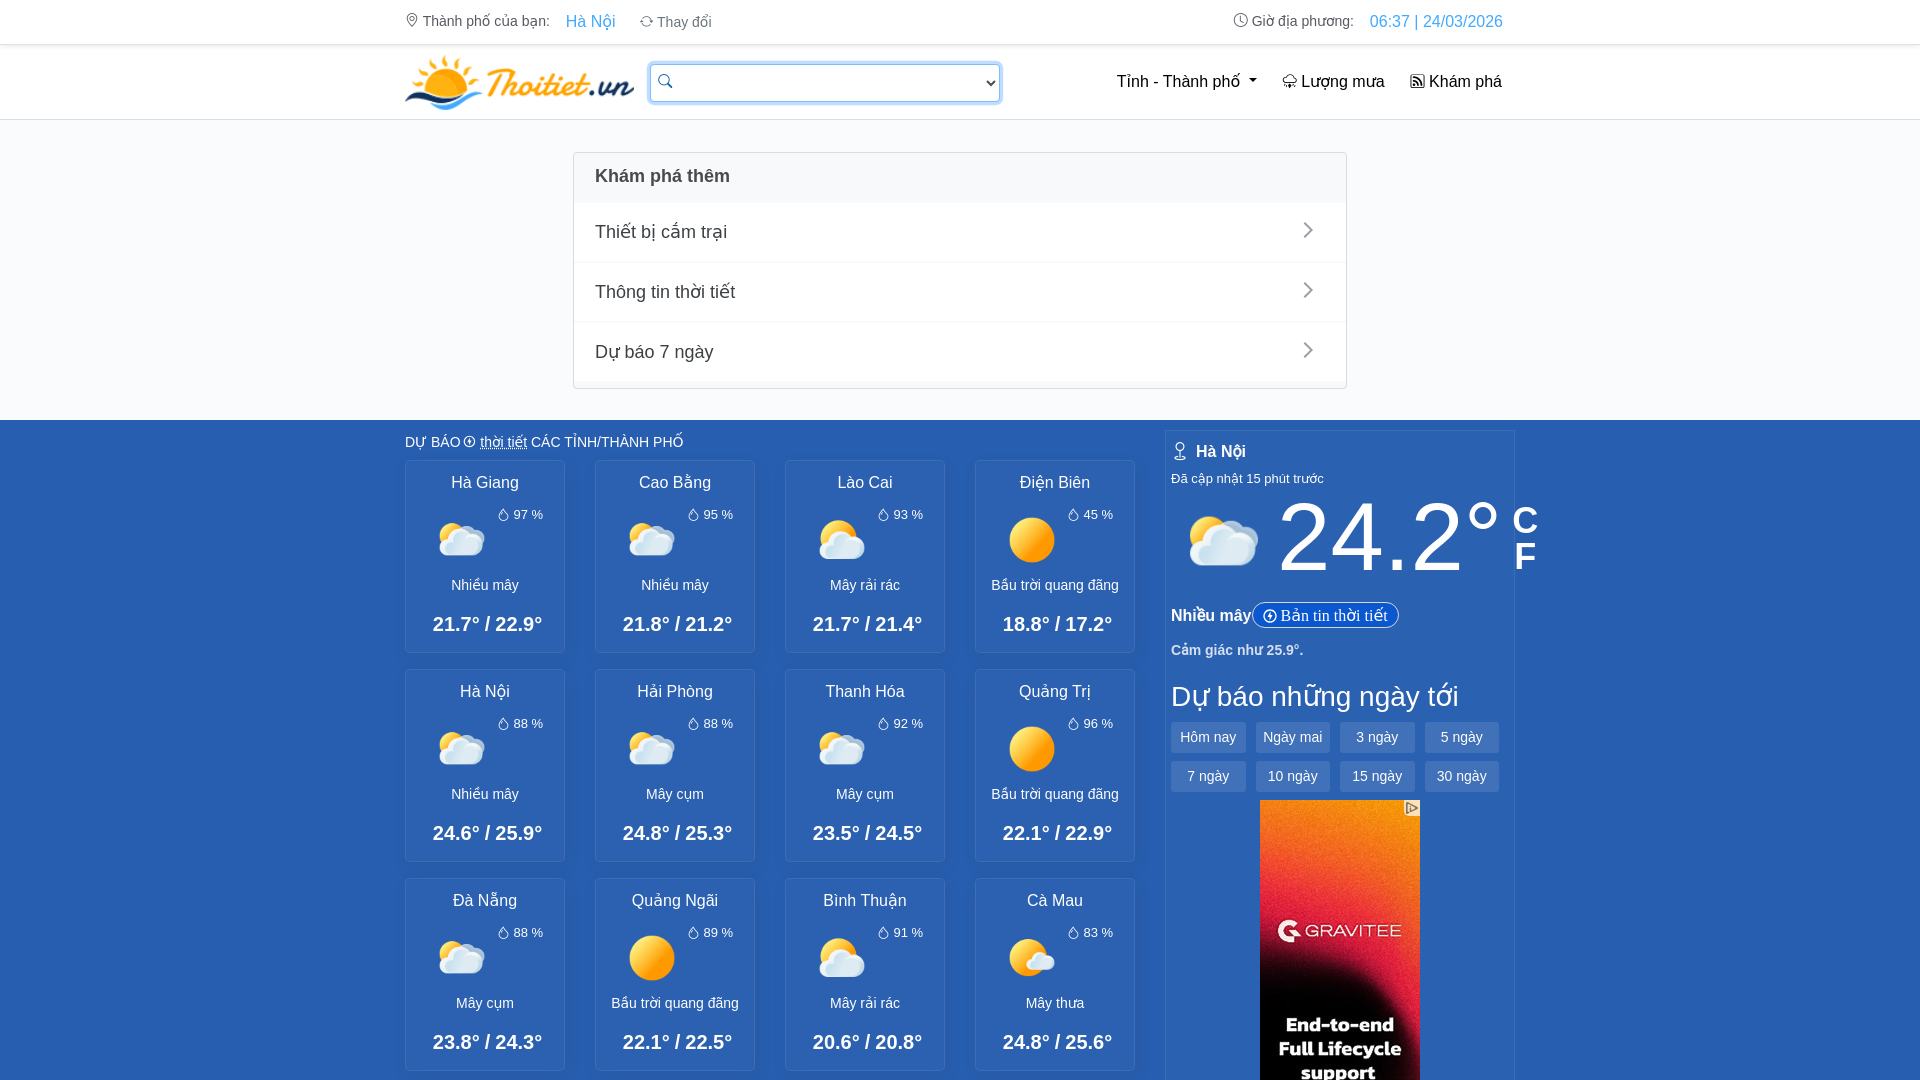Open the Hải Phòng province title
The width and height of the screenshot is (1920, 1080).
pos(674,692)
